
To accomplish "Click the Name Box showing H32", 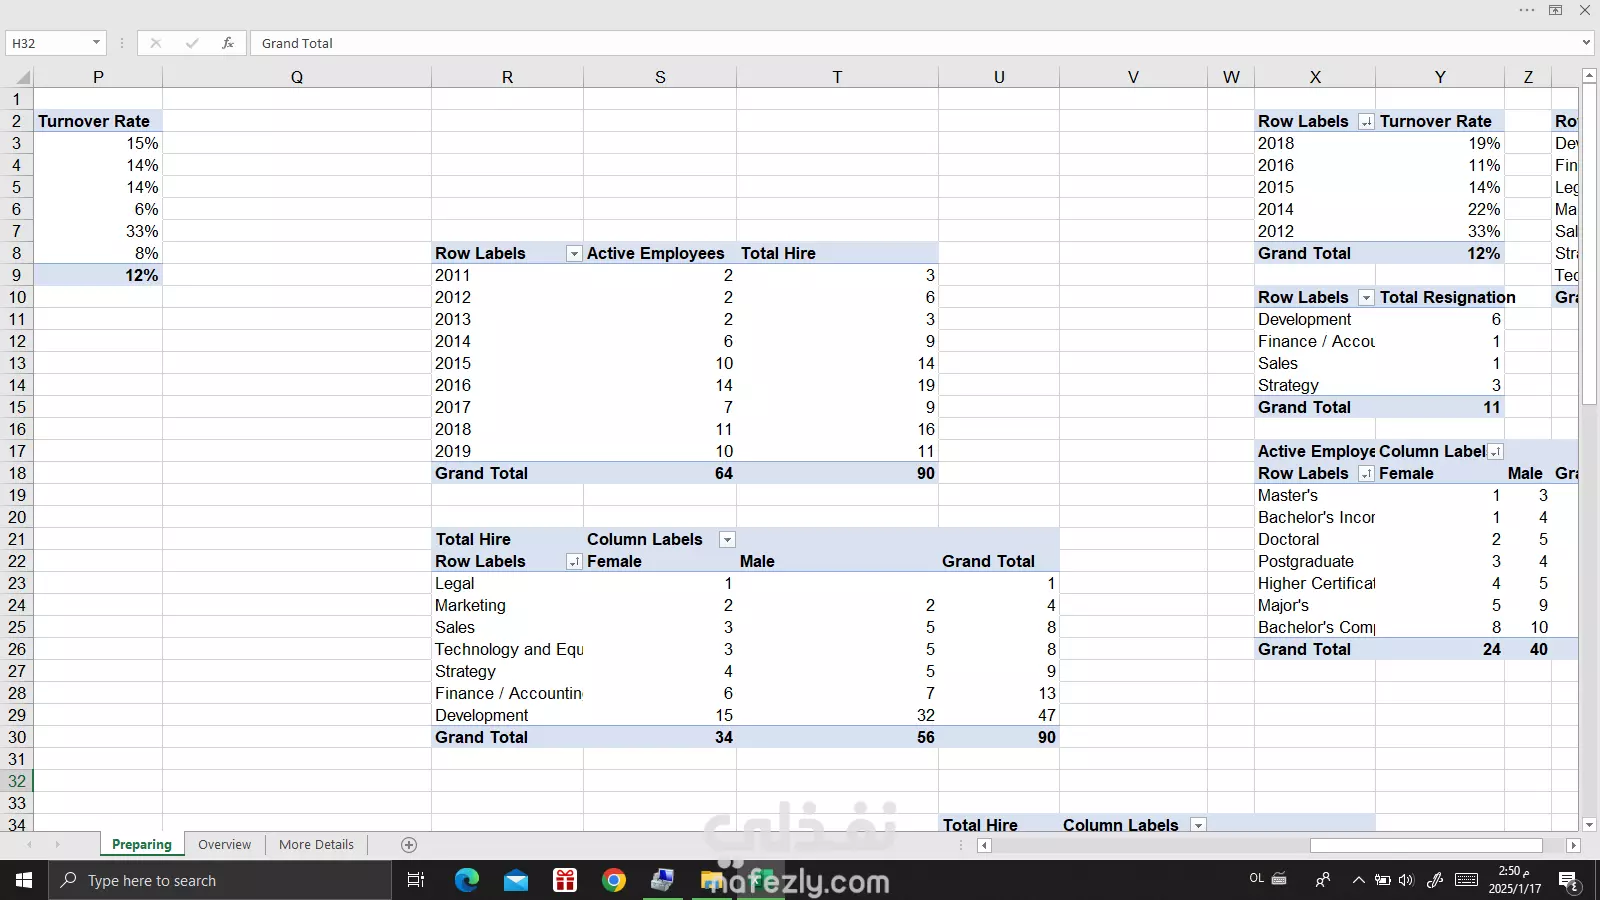I will (x=48, y=43).
